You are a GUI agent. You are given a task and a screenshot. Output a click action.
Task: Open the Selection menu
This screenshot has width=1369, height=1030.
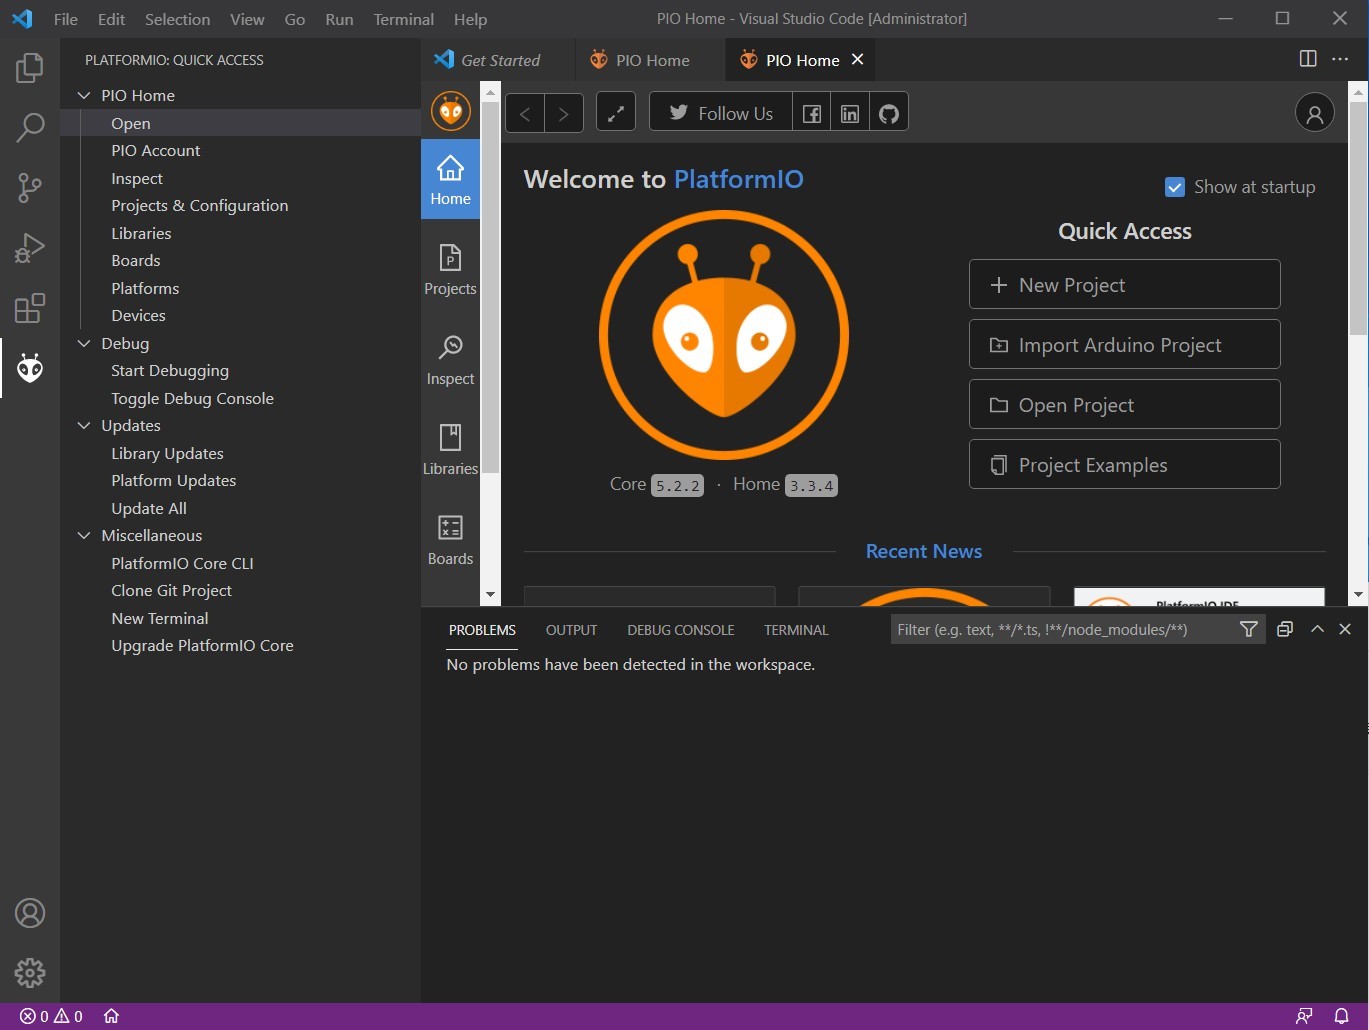tap(177, 19)
